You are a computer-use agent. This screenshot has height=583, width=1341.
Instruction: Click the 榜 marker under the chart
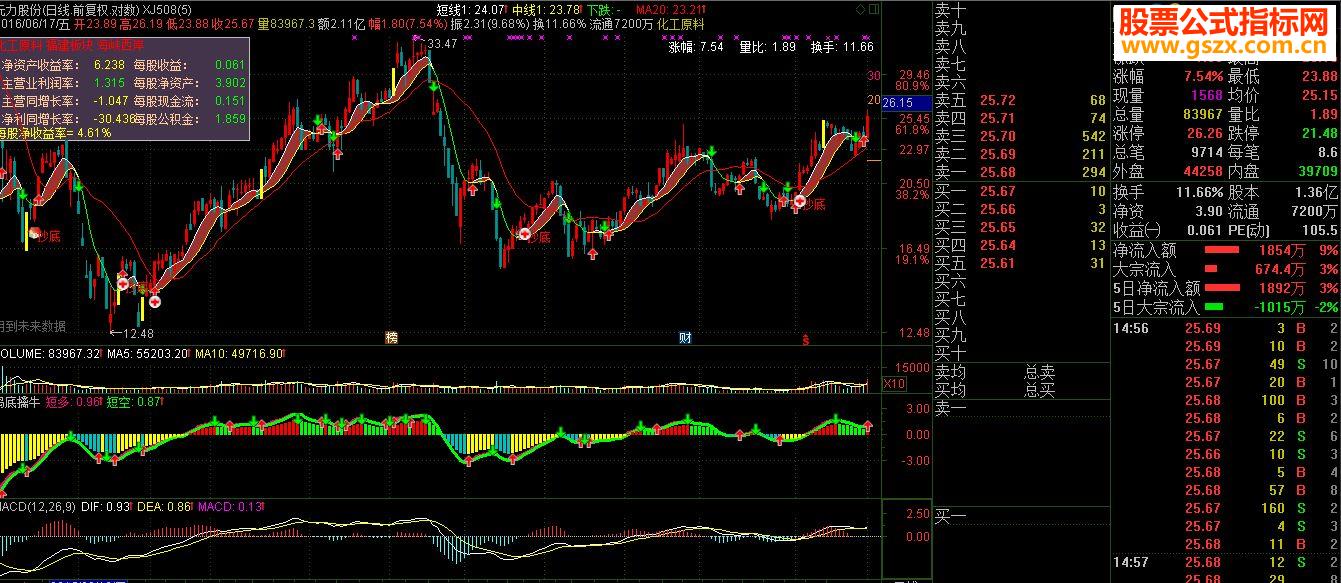391,338
